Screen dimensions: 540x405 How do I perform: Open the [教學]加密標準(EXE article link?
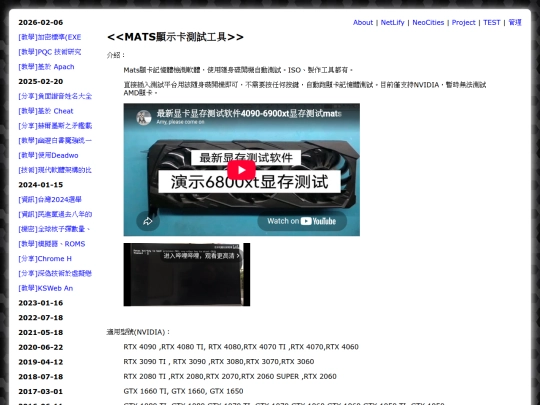pyautogui.click(x=50, y=37)
